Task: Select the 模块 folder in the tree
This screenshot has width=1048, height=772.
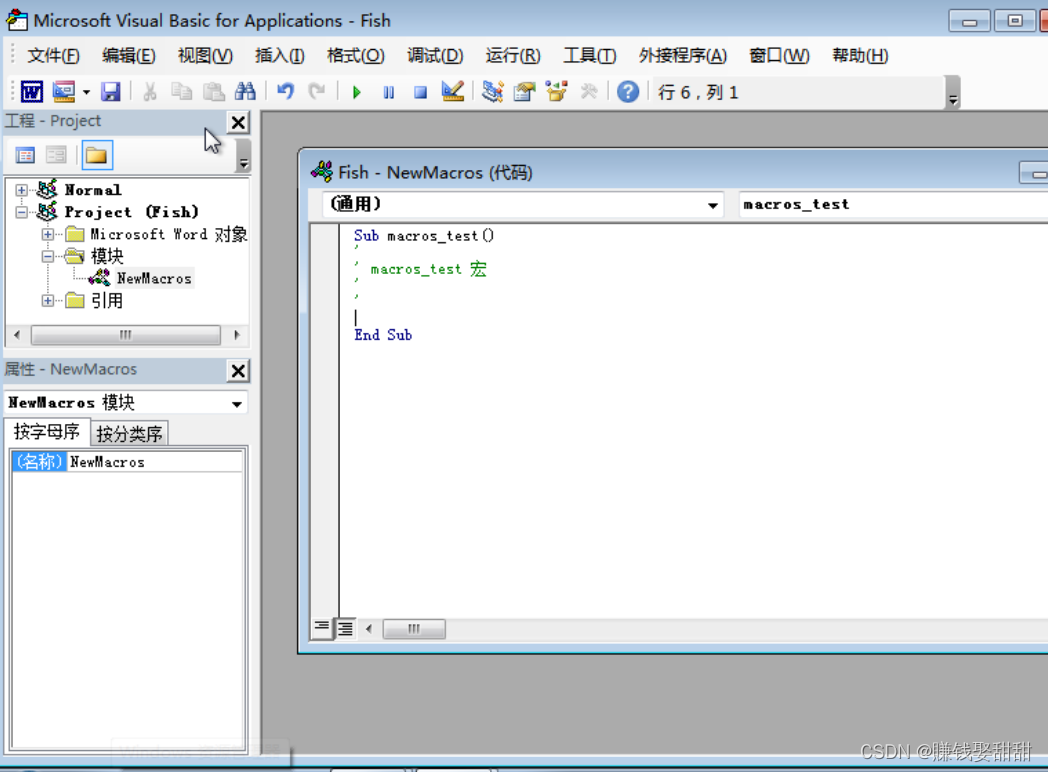Action: pos(107,257)
